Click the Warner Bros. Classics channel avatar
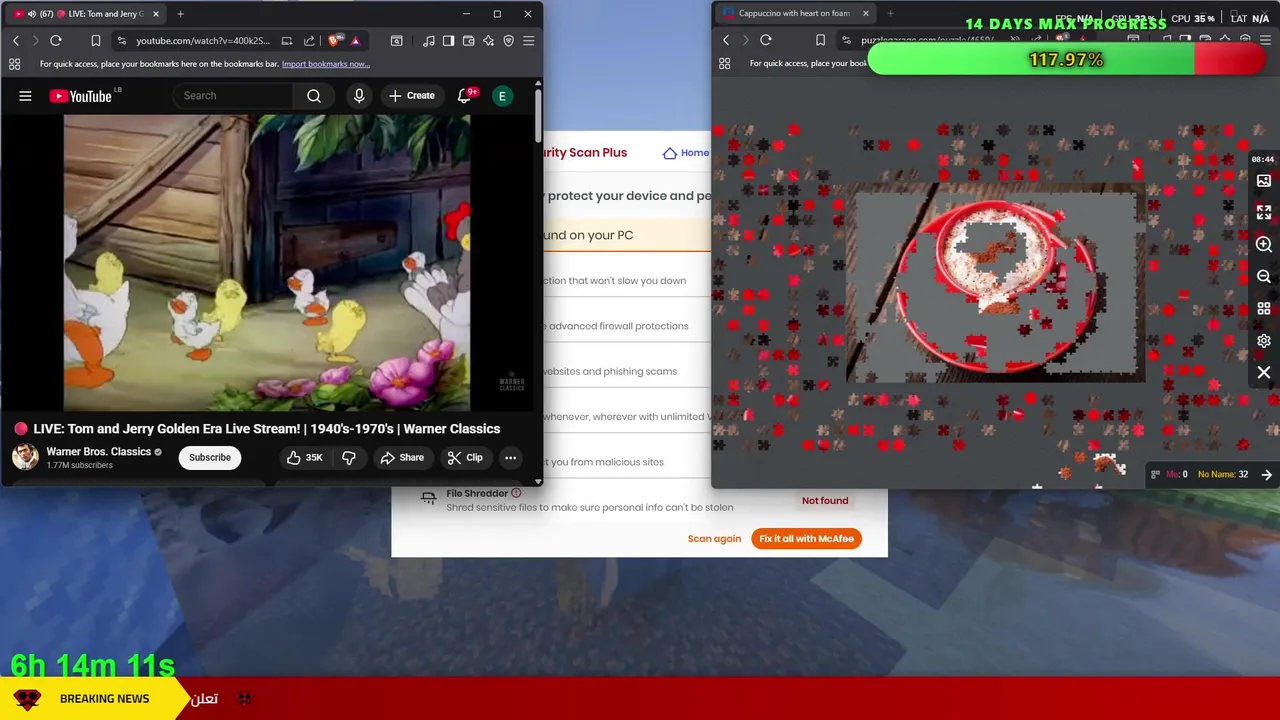The width and height of the screenshot is (1280, 720). 25,457
